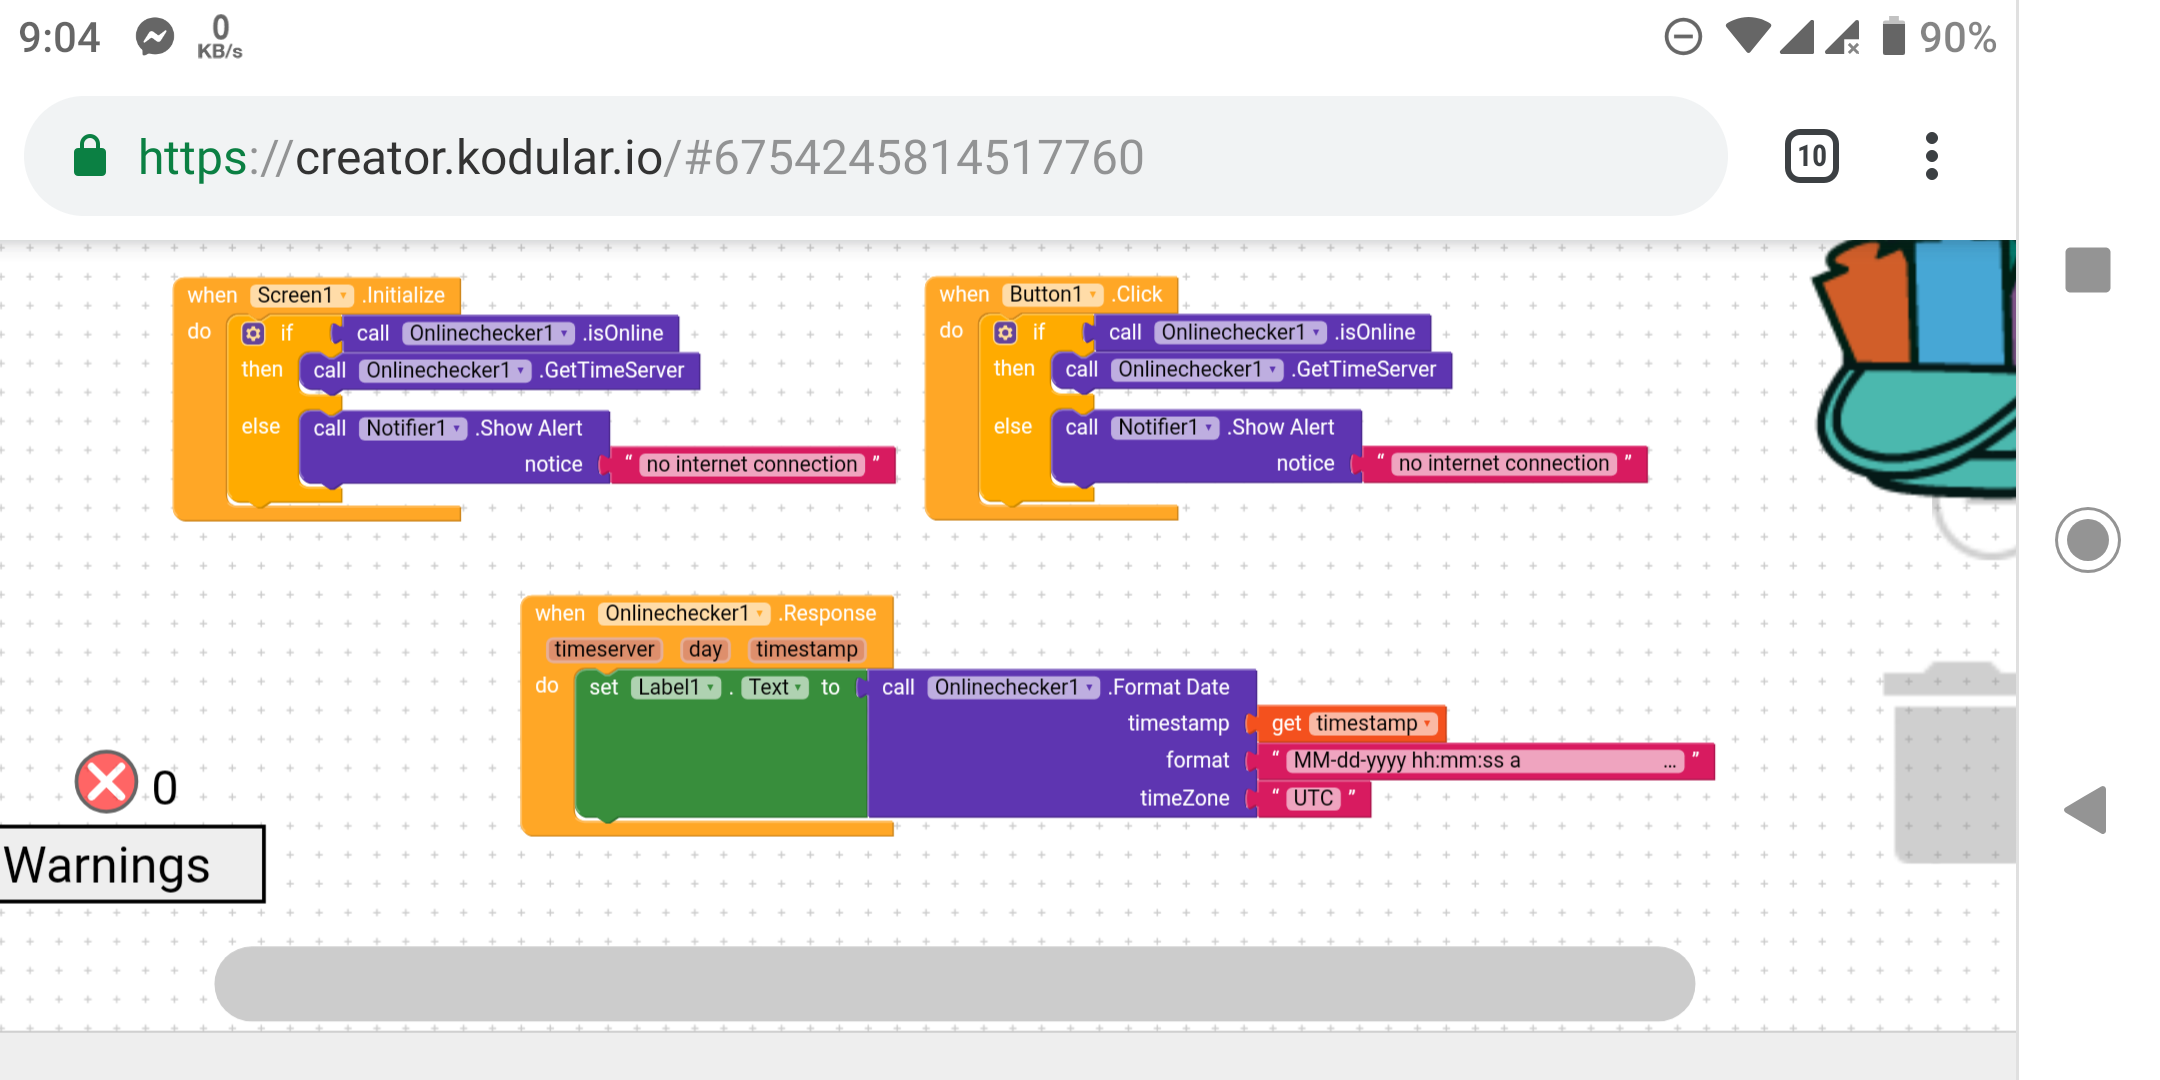Viewport: 2160px width, 1080px height.
Task: Open the mutator gear on Button1's if block
Action: [x=1005, y=333]
